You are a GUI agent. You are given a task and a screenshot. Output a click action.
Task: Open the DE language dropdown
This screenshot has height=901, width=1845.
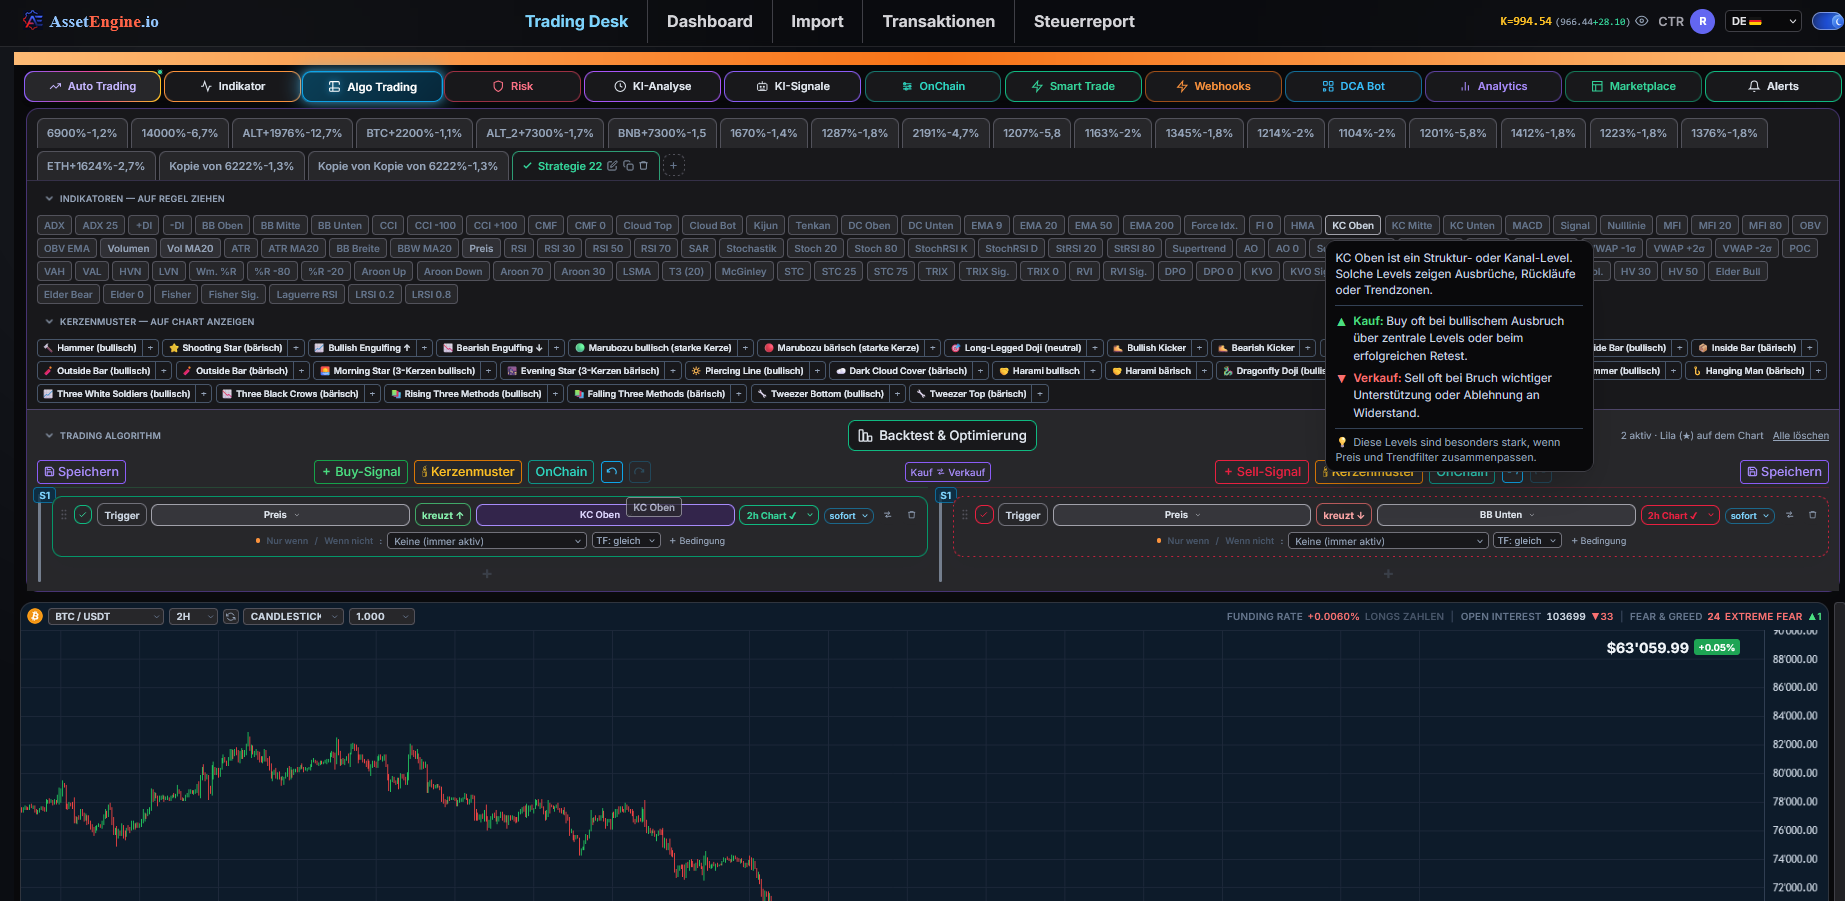(1763, 21)
